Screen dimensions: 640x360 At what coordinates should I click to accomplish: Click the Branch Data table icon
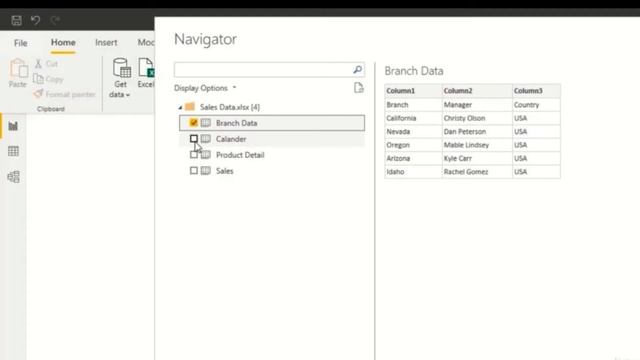point(206,123)
